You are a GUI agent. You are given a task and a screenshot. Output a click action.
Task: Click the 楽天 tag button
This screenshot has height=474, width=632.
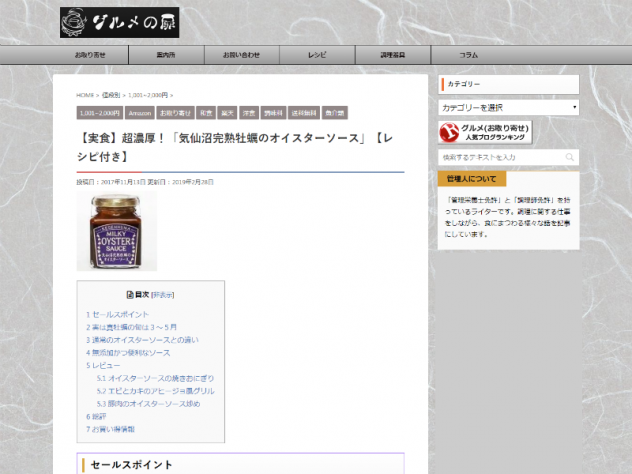coord(227,113)
